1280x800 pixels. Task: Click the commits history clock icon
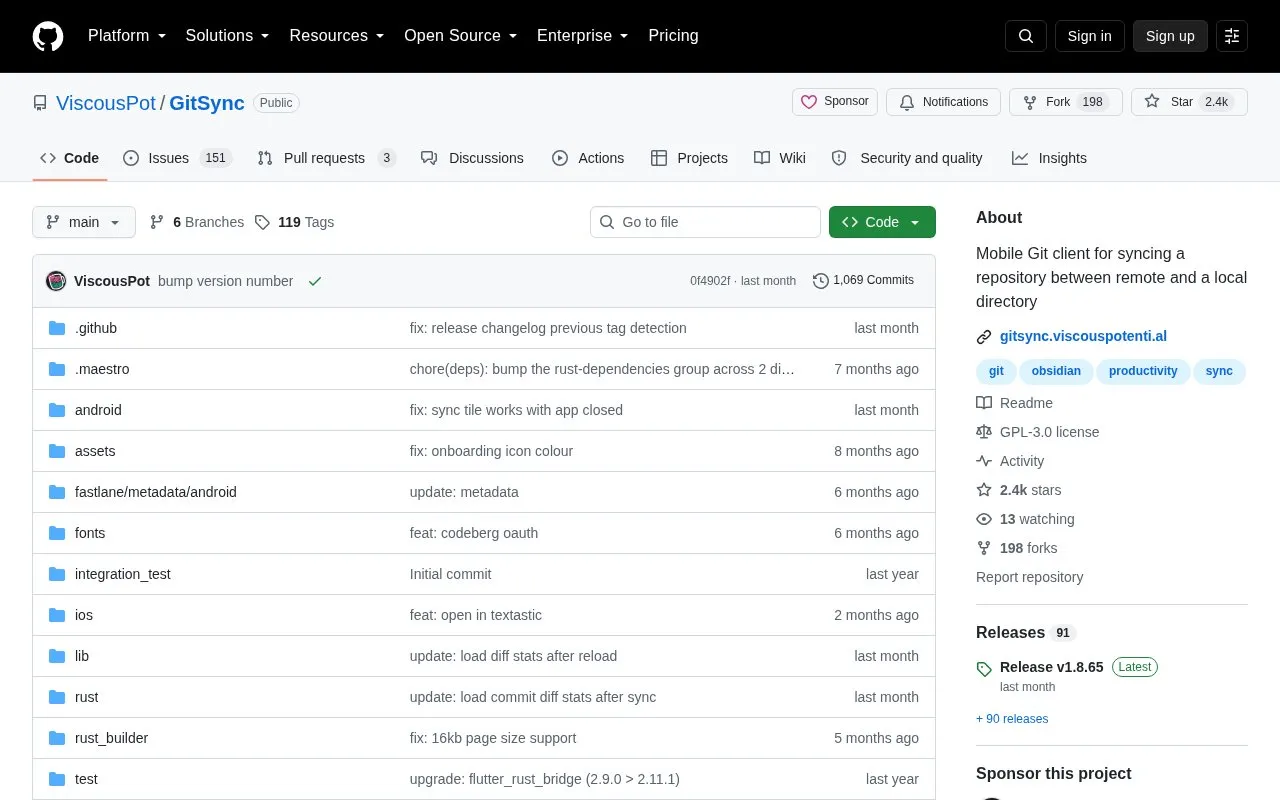[821, 281]
